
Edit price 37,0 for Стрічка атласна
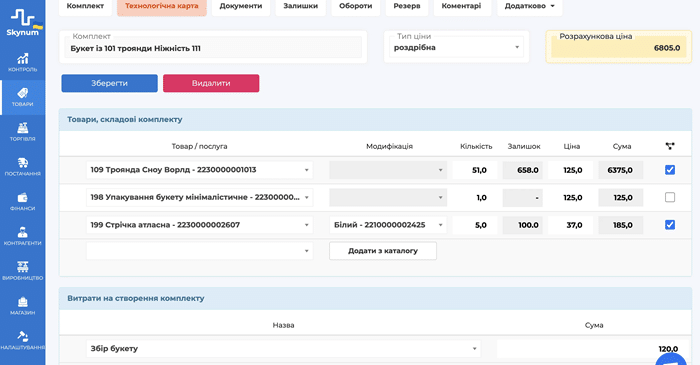click(x=570, y=225)
